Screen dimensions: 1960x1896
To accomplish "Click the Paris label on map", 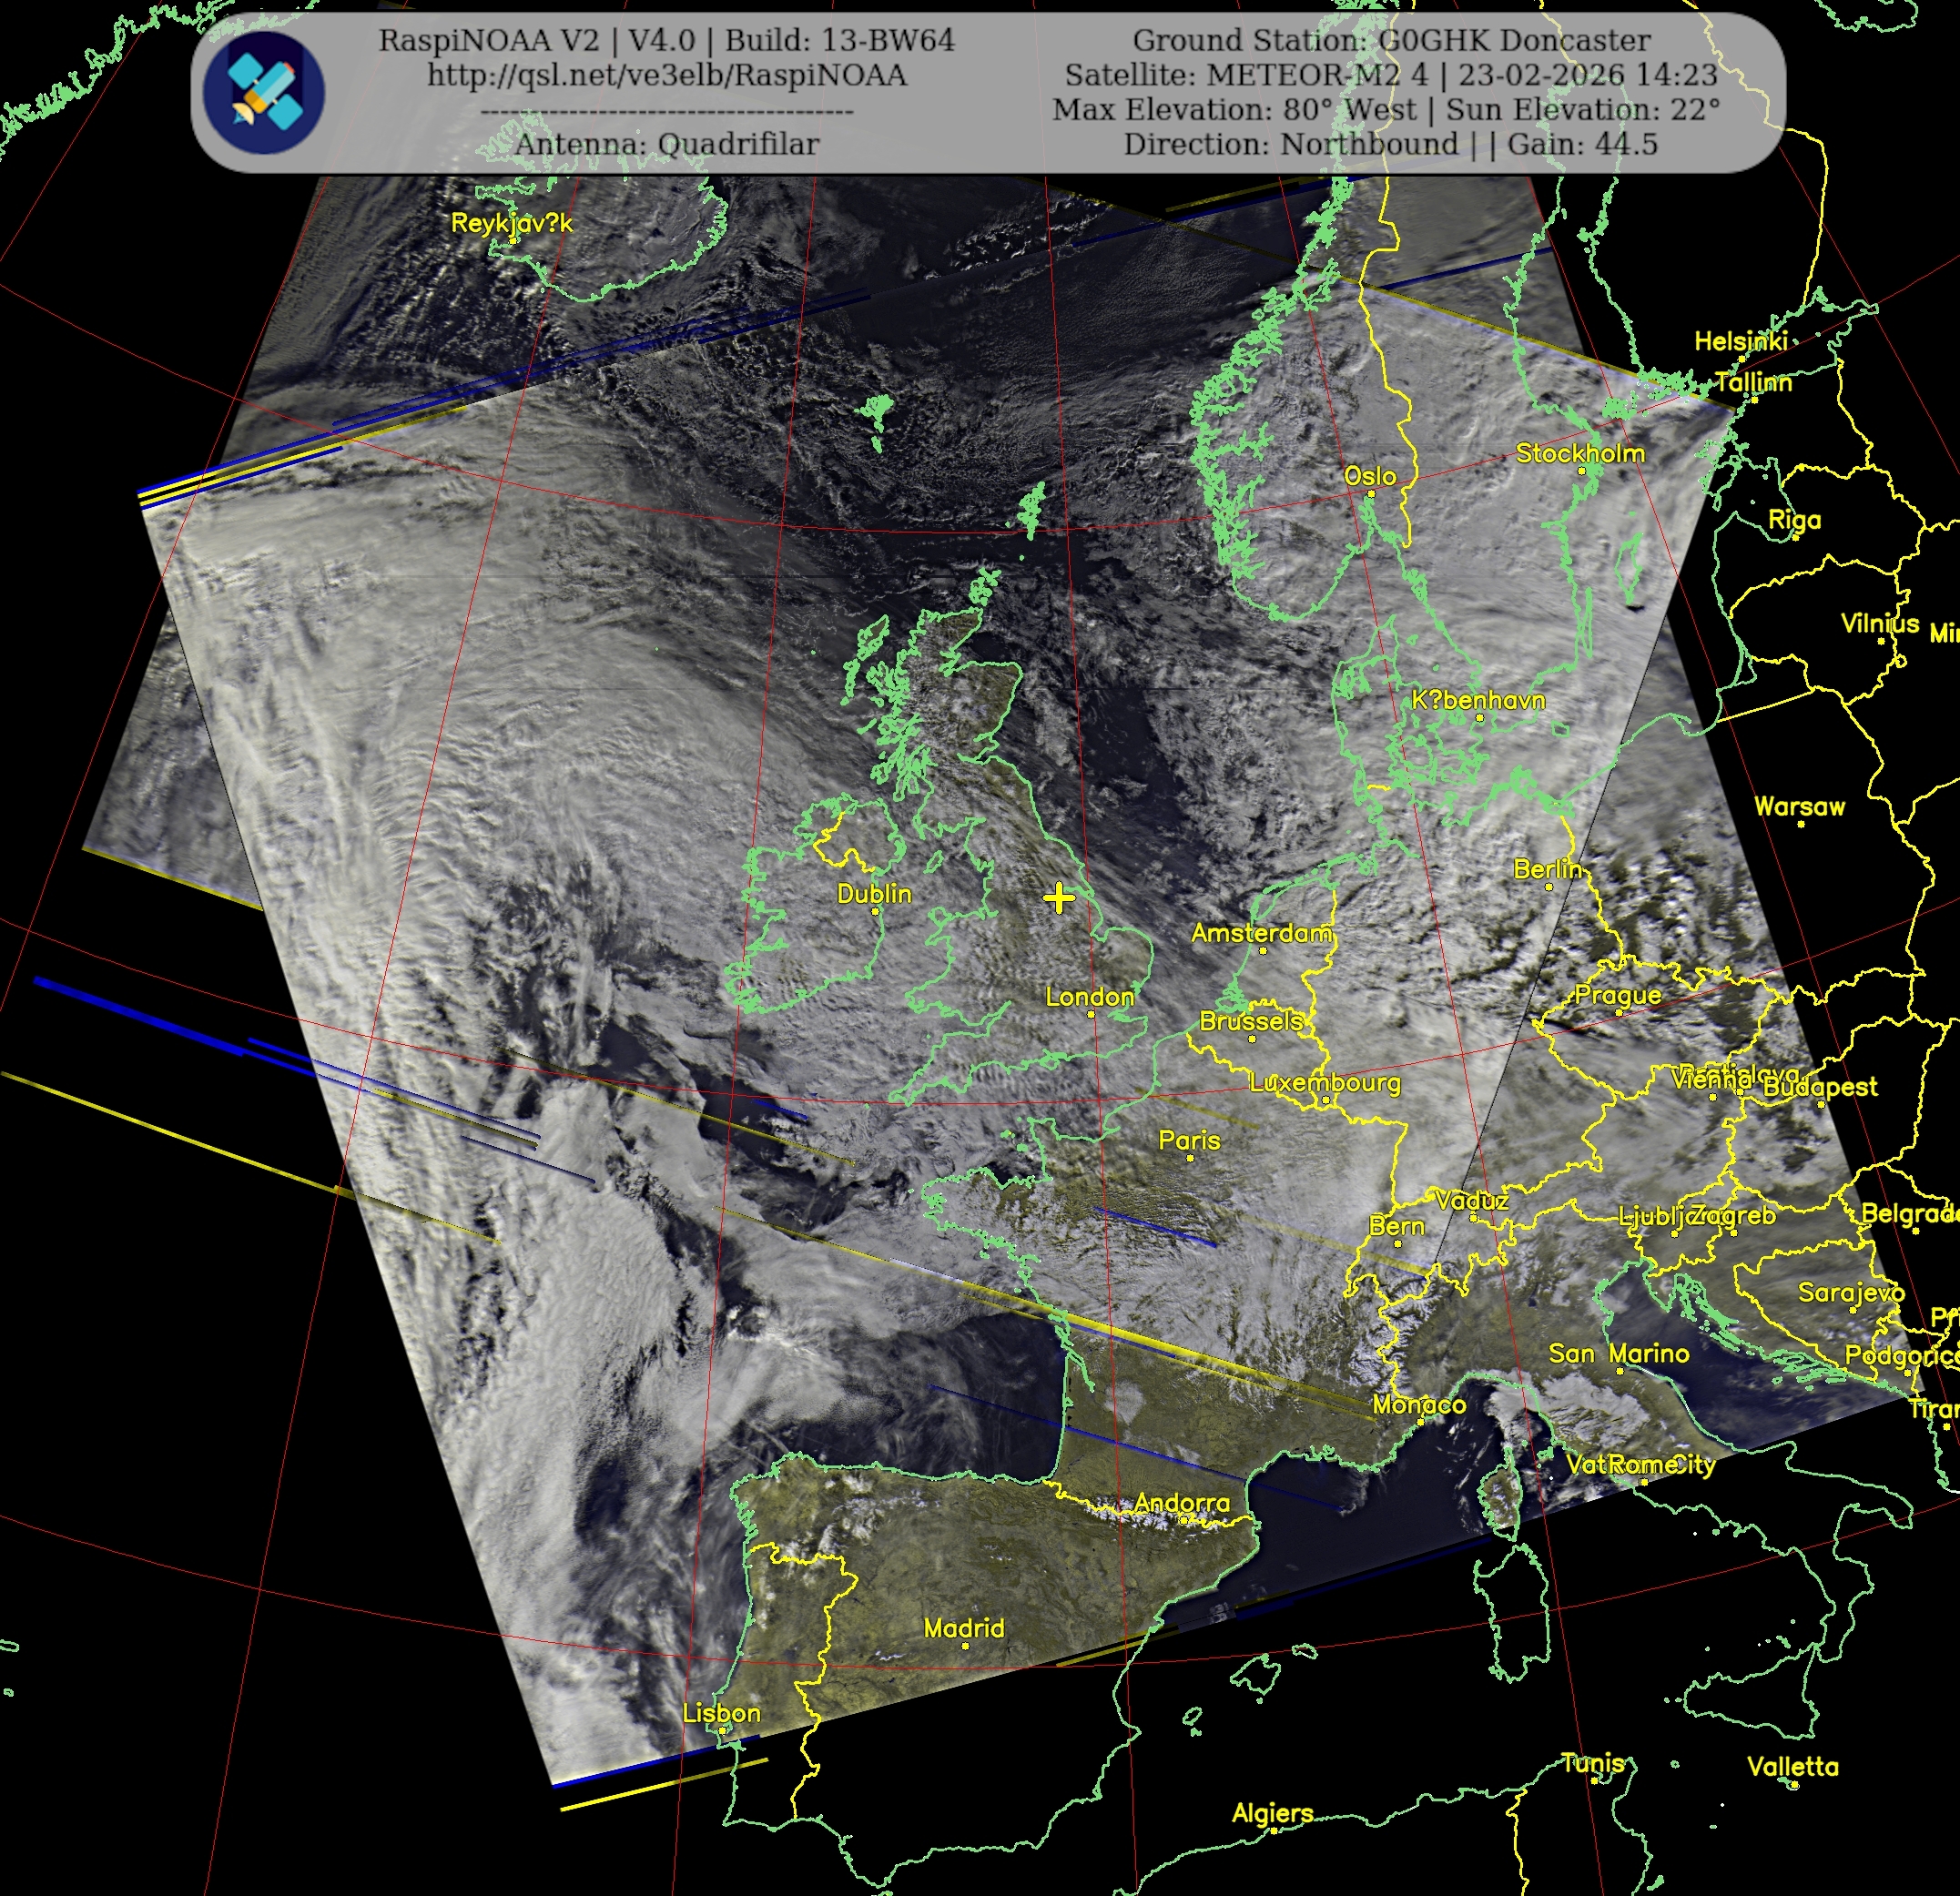I will coord(1188,1140).
